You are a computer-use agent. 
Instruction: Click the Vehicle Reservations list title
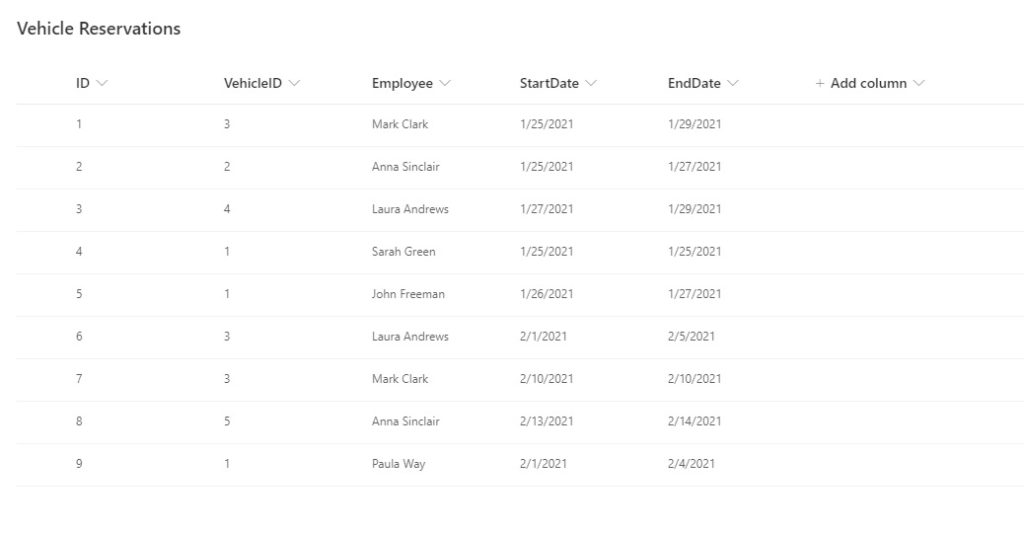pos(99,29)
